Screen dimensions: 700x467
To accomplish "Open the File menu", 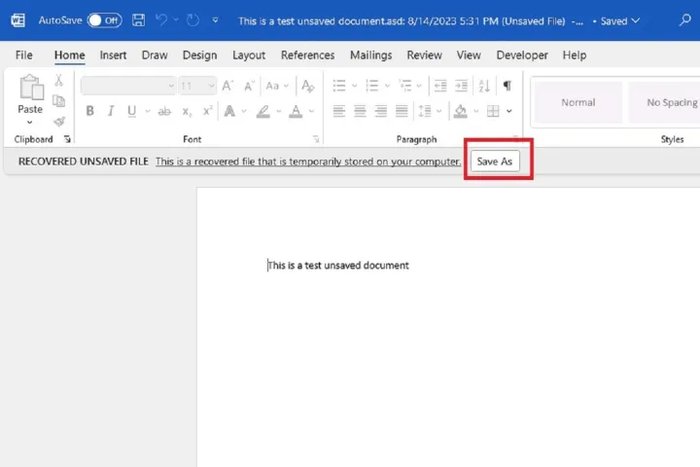I will pos(24,55).
